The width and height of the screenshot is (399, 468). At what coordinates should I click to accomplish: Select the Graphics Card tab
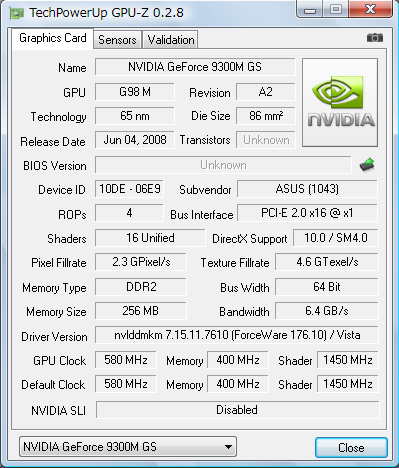coord(53,38)
